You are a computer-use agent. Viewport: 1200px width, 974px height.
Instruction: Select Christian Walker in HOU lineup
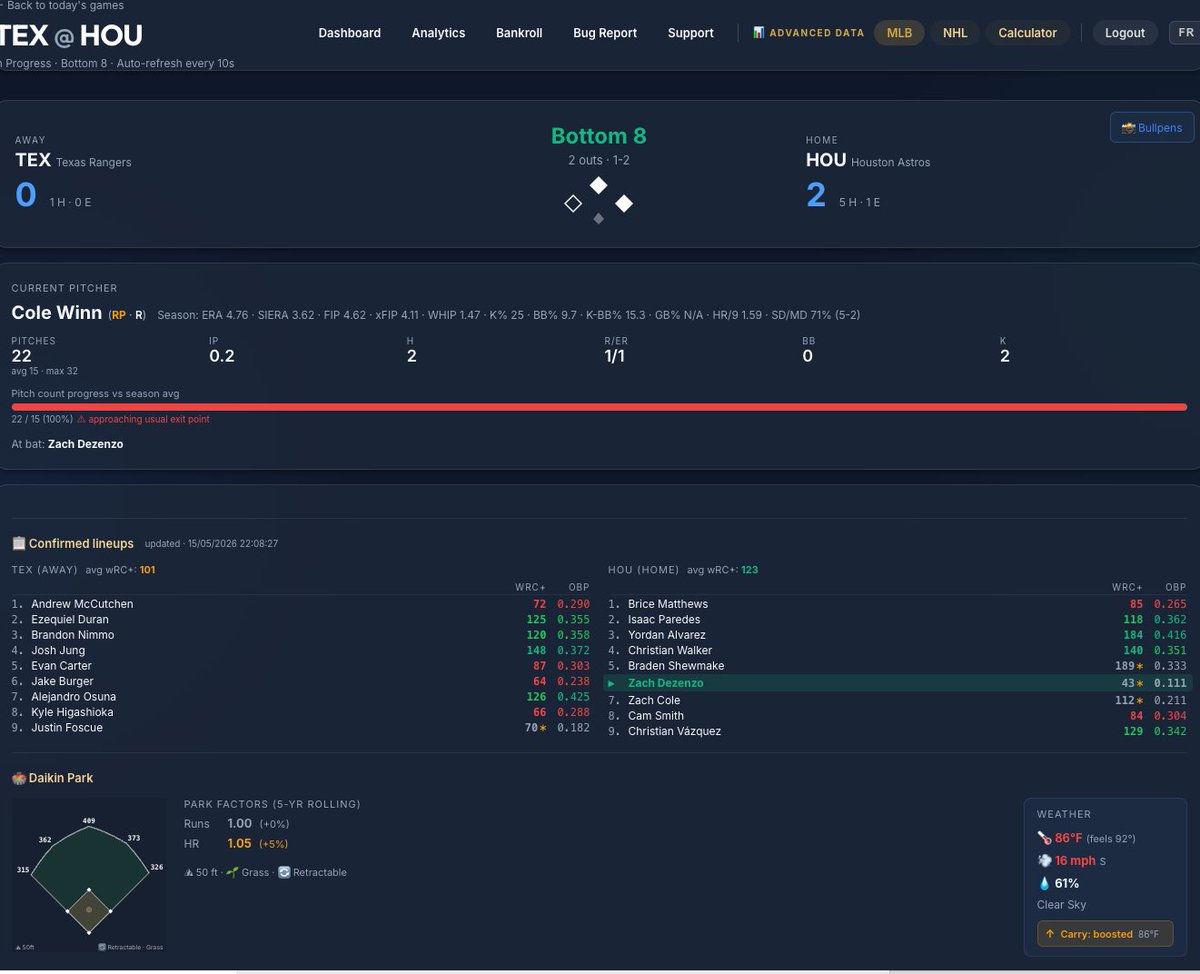(670, 651)
